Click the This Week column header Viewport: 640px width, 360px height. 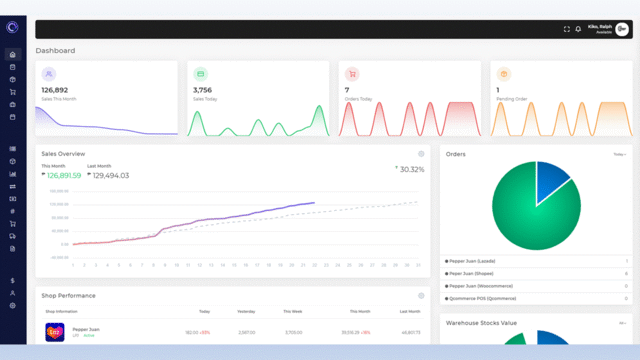[293, 311]
